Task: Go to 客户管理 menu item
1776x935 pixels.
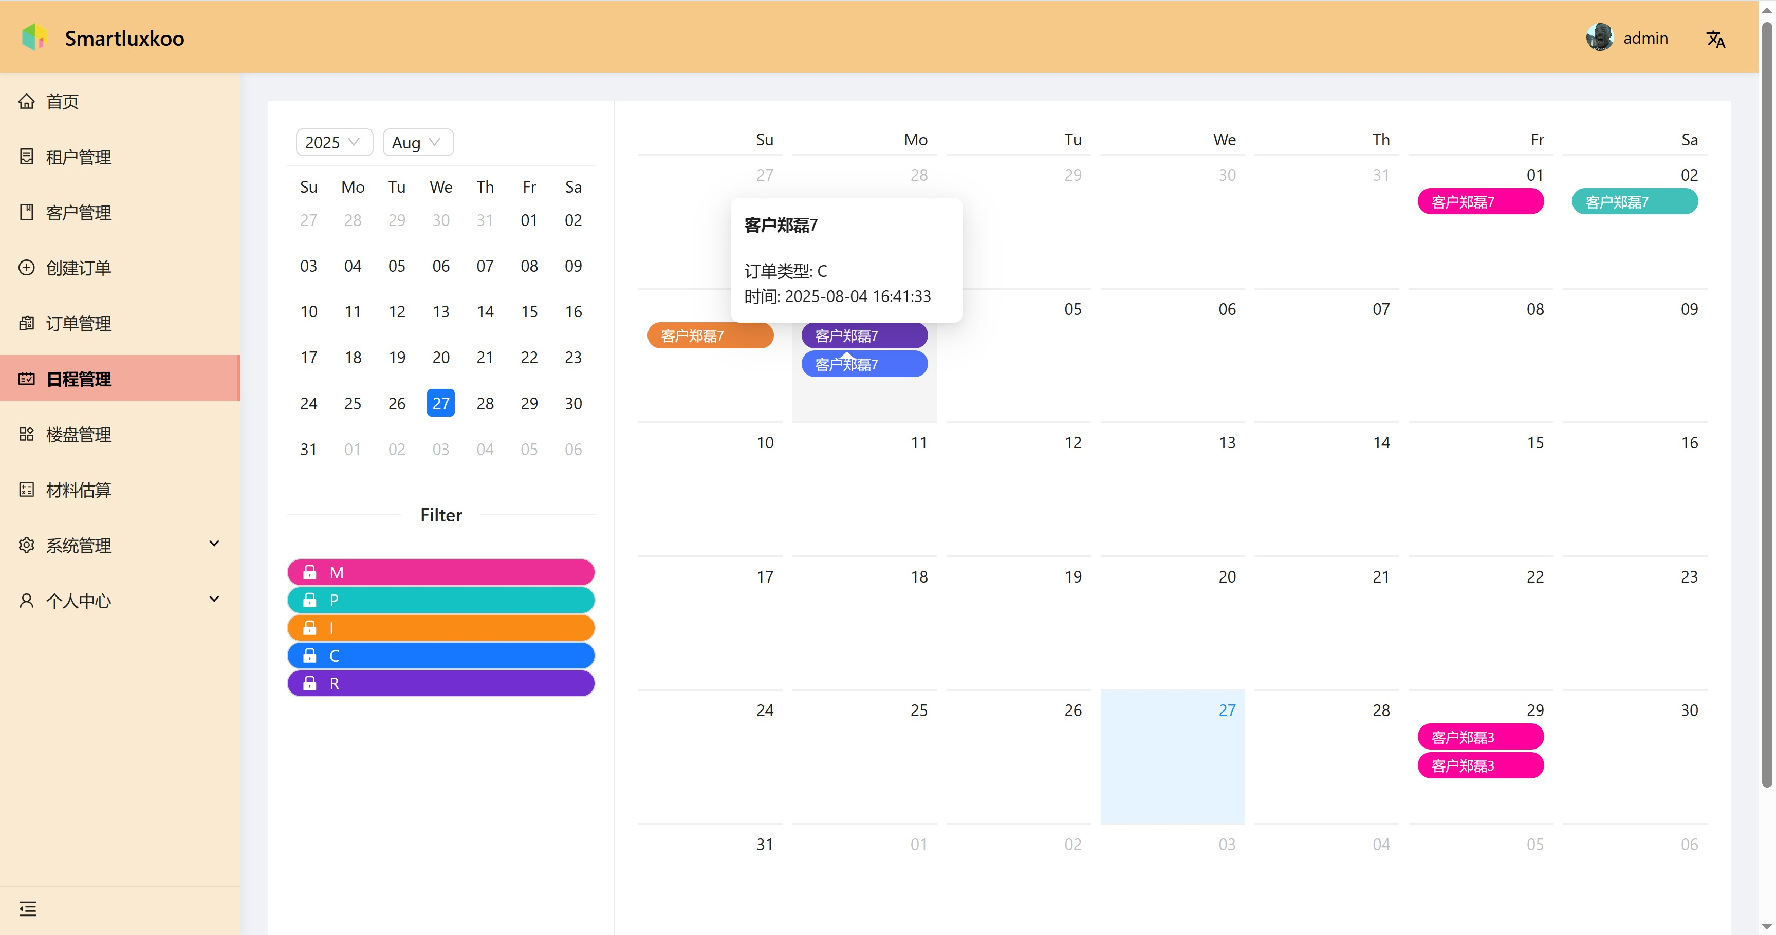Action: [78, 212]
